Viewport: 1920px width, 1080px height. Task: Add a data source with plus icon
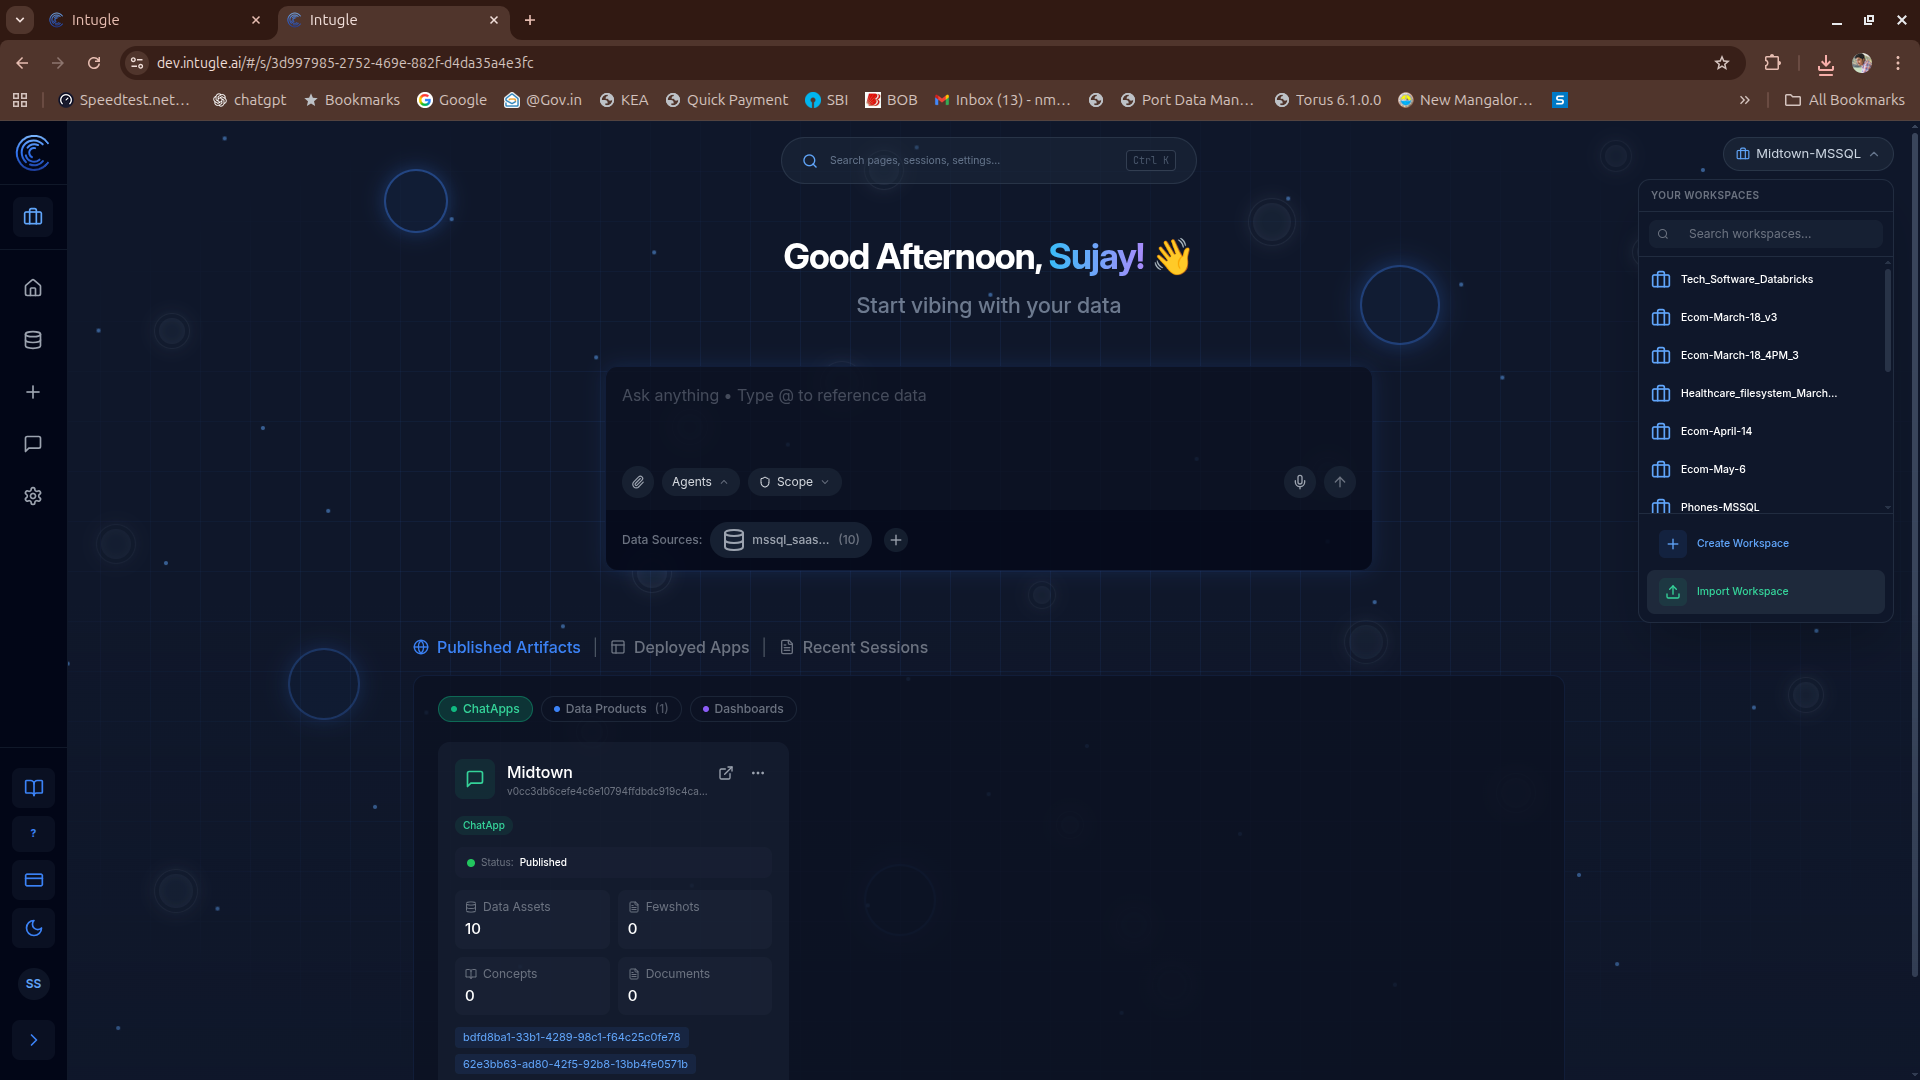[x=896, y=540]
